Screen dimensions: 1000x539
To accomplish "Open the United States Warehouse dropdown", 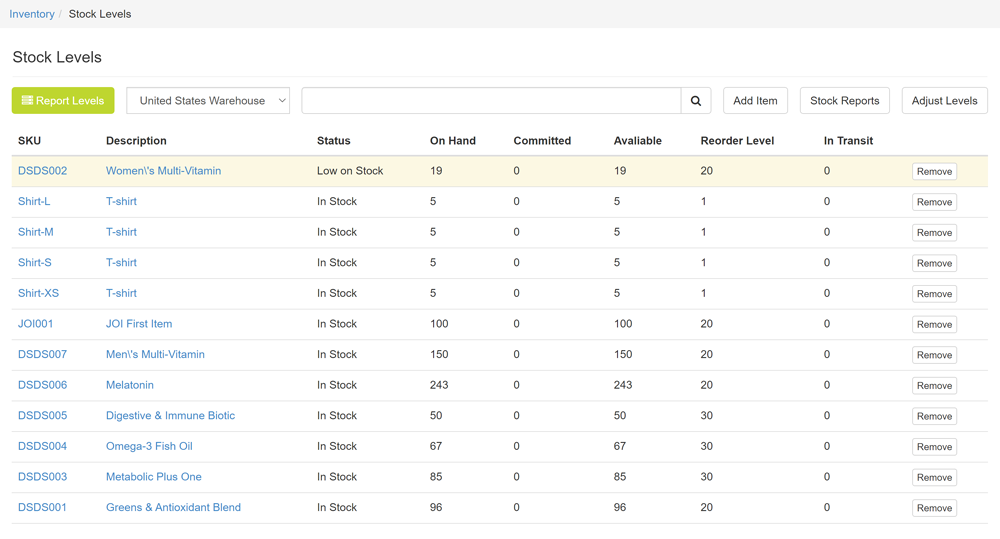I will [x=208, y=101].
